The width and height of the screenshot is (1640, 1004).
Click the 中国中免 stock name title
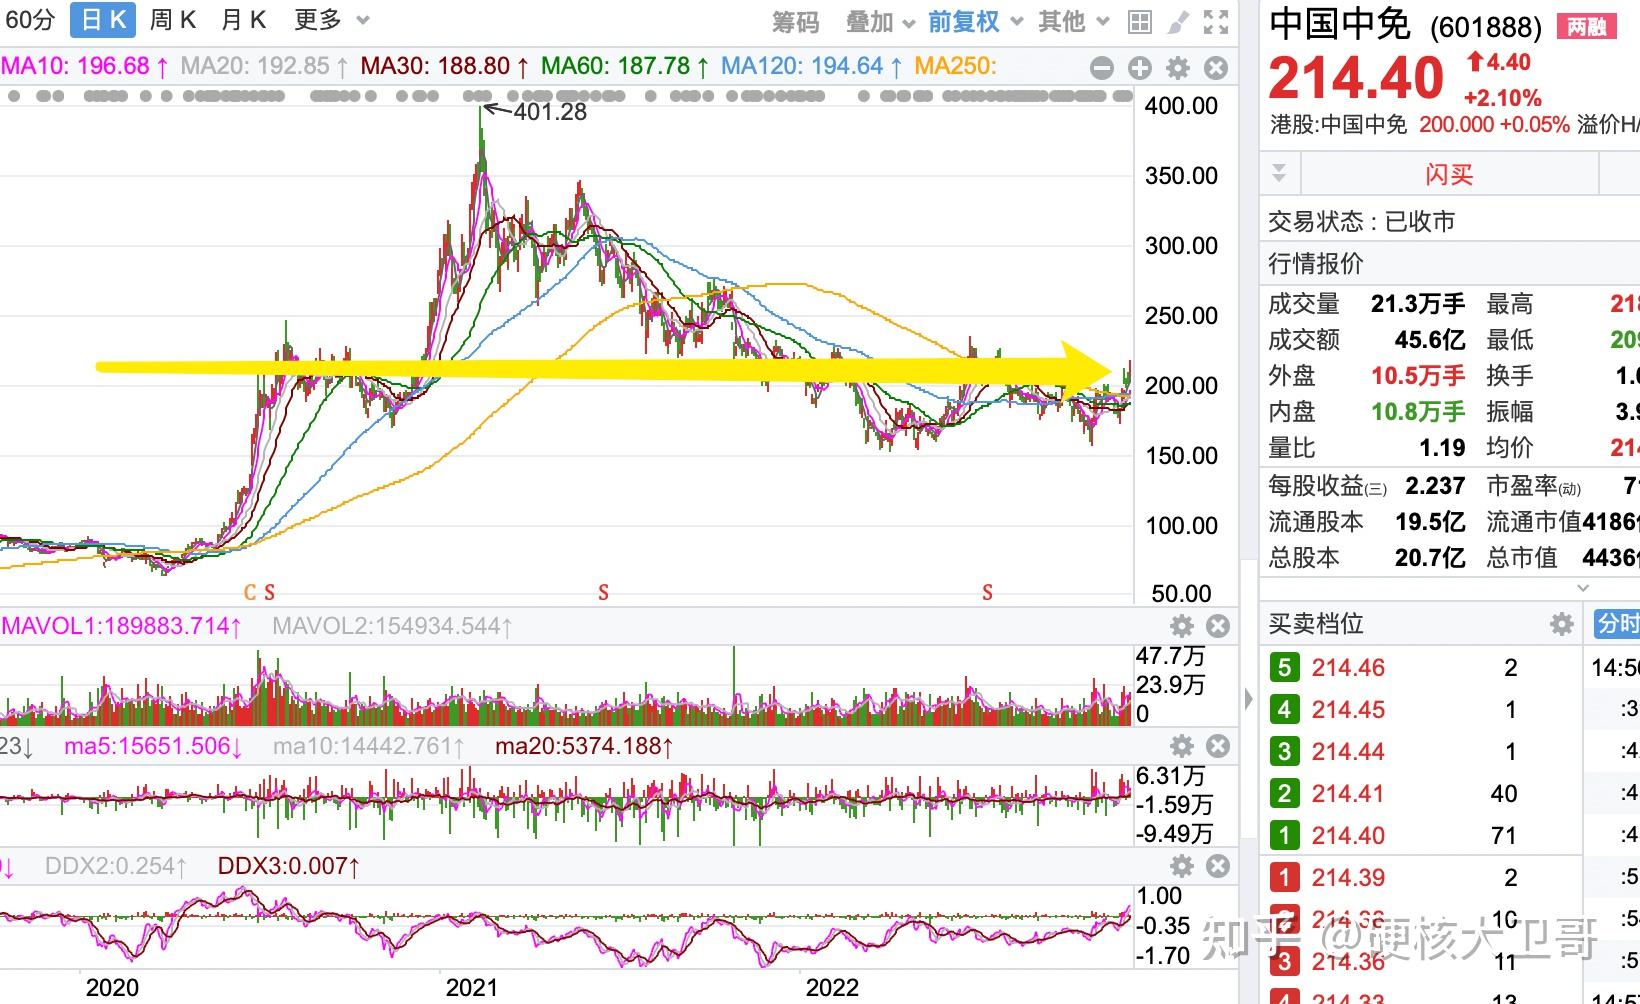click(x=1340, y=24)
